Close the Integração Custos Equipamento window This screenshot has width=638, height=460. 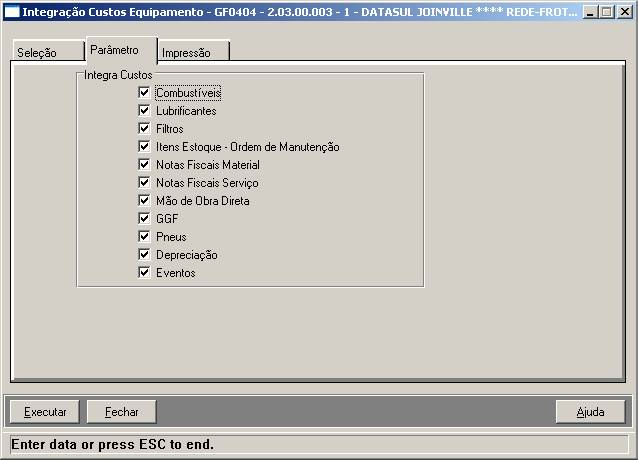625,12
